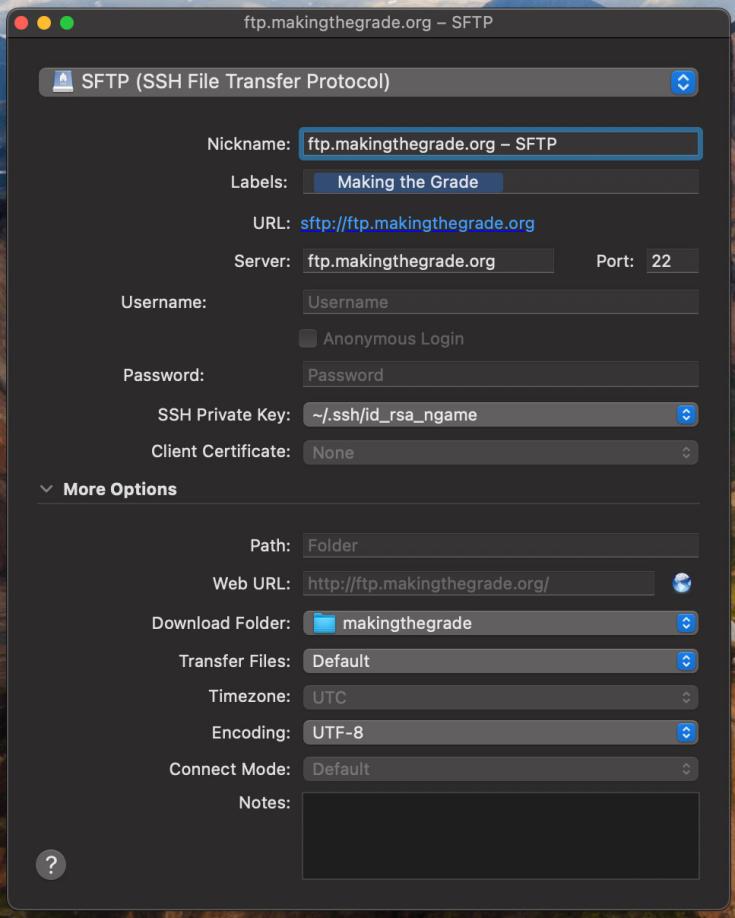Click the SFTP drive icon

63,81
